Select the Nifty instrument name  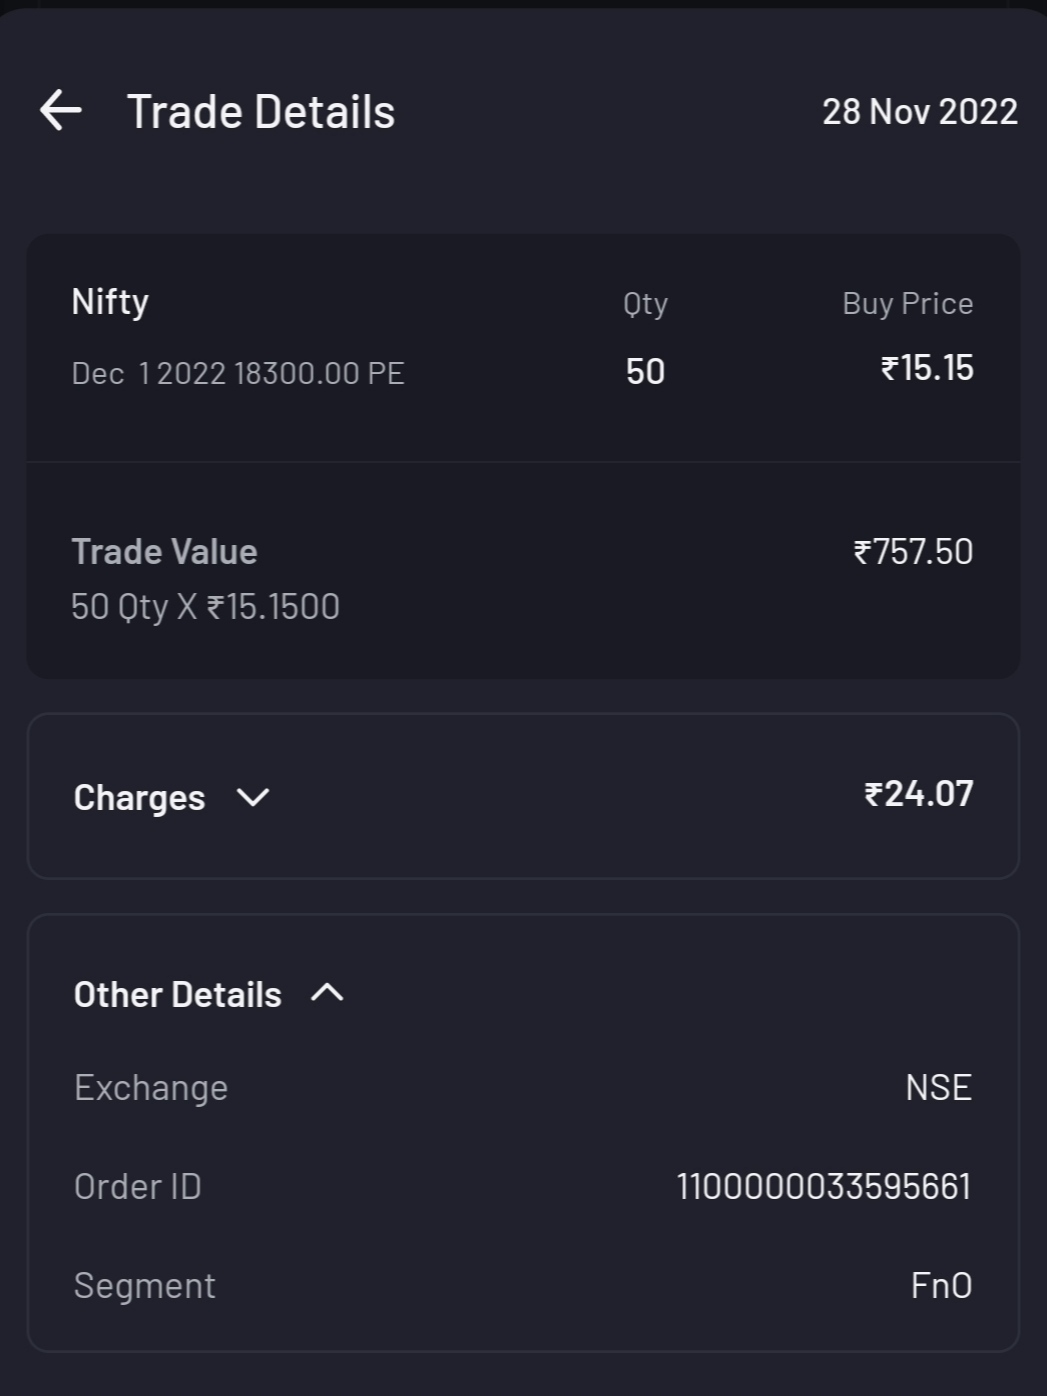110,301
